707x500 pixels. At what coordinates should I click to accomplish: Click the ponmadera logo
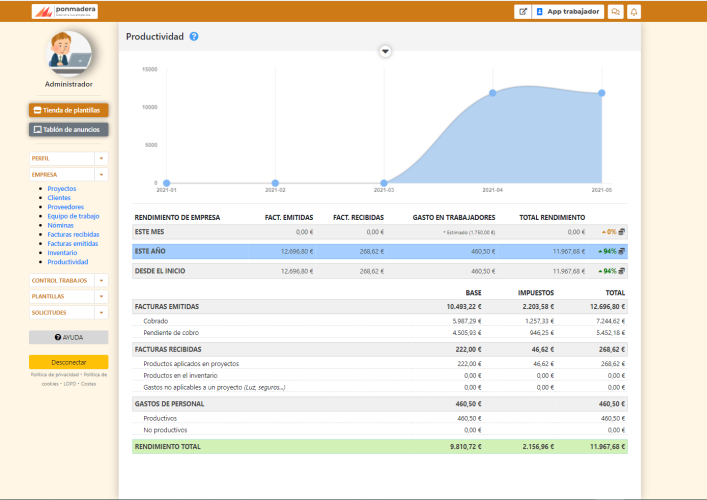coord(64,12)
